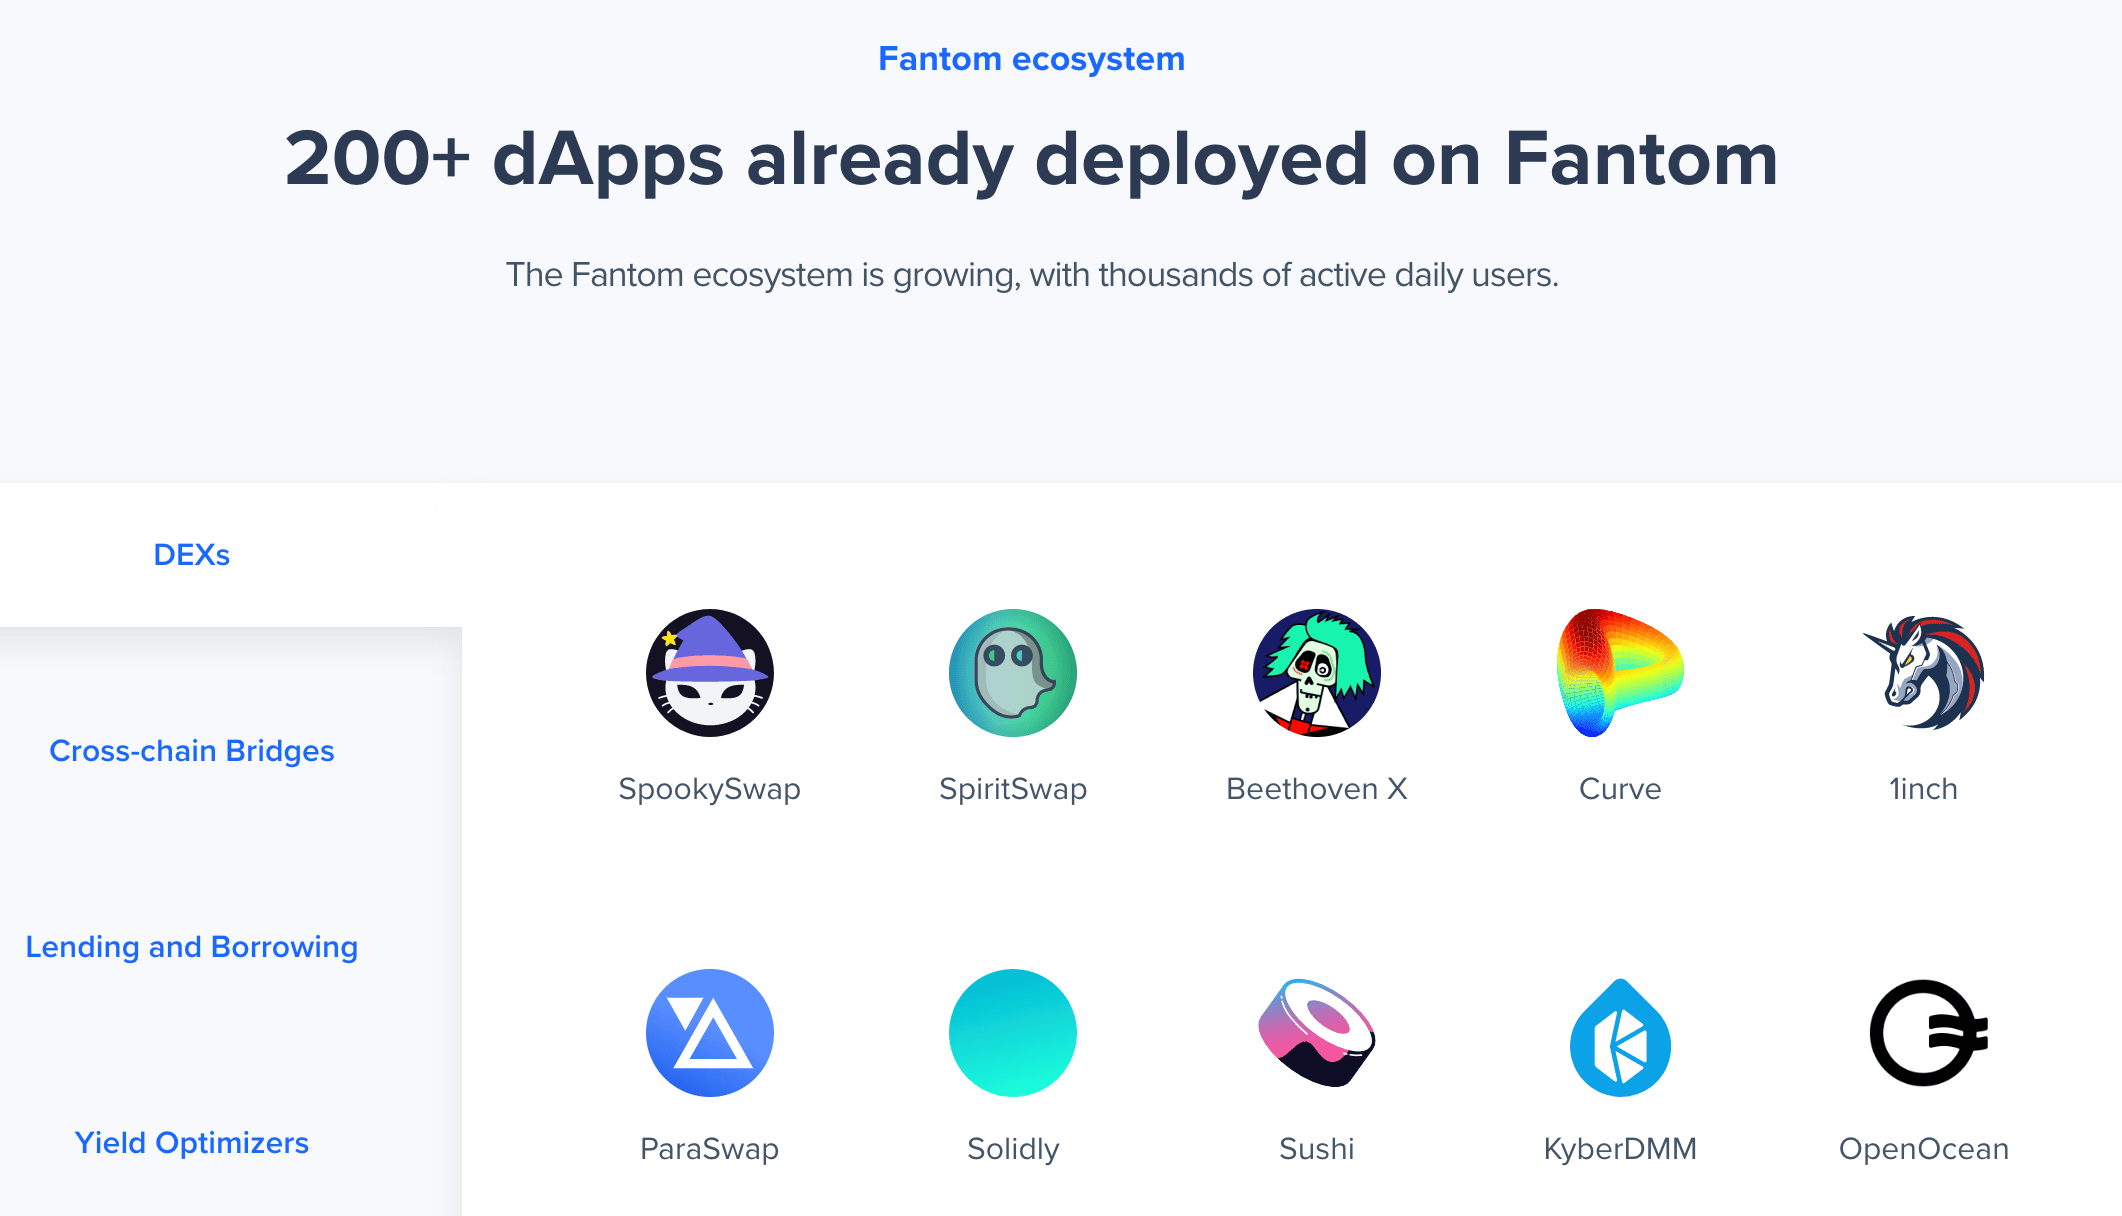Screen dimensions: 2122x1216
Task: Click the Fantom ecosystem heading
Action: 1032,59
